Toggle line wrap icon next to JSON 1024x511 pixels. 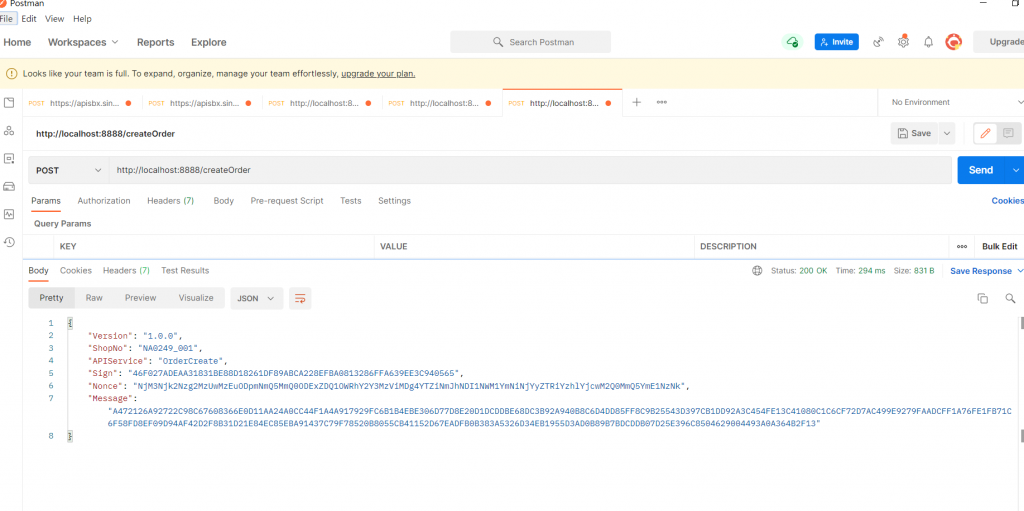(x=300, y=298)
